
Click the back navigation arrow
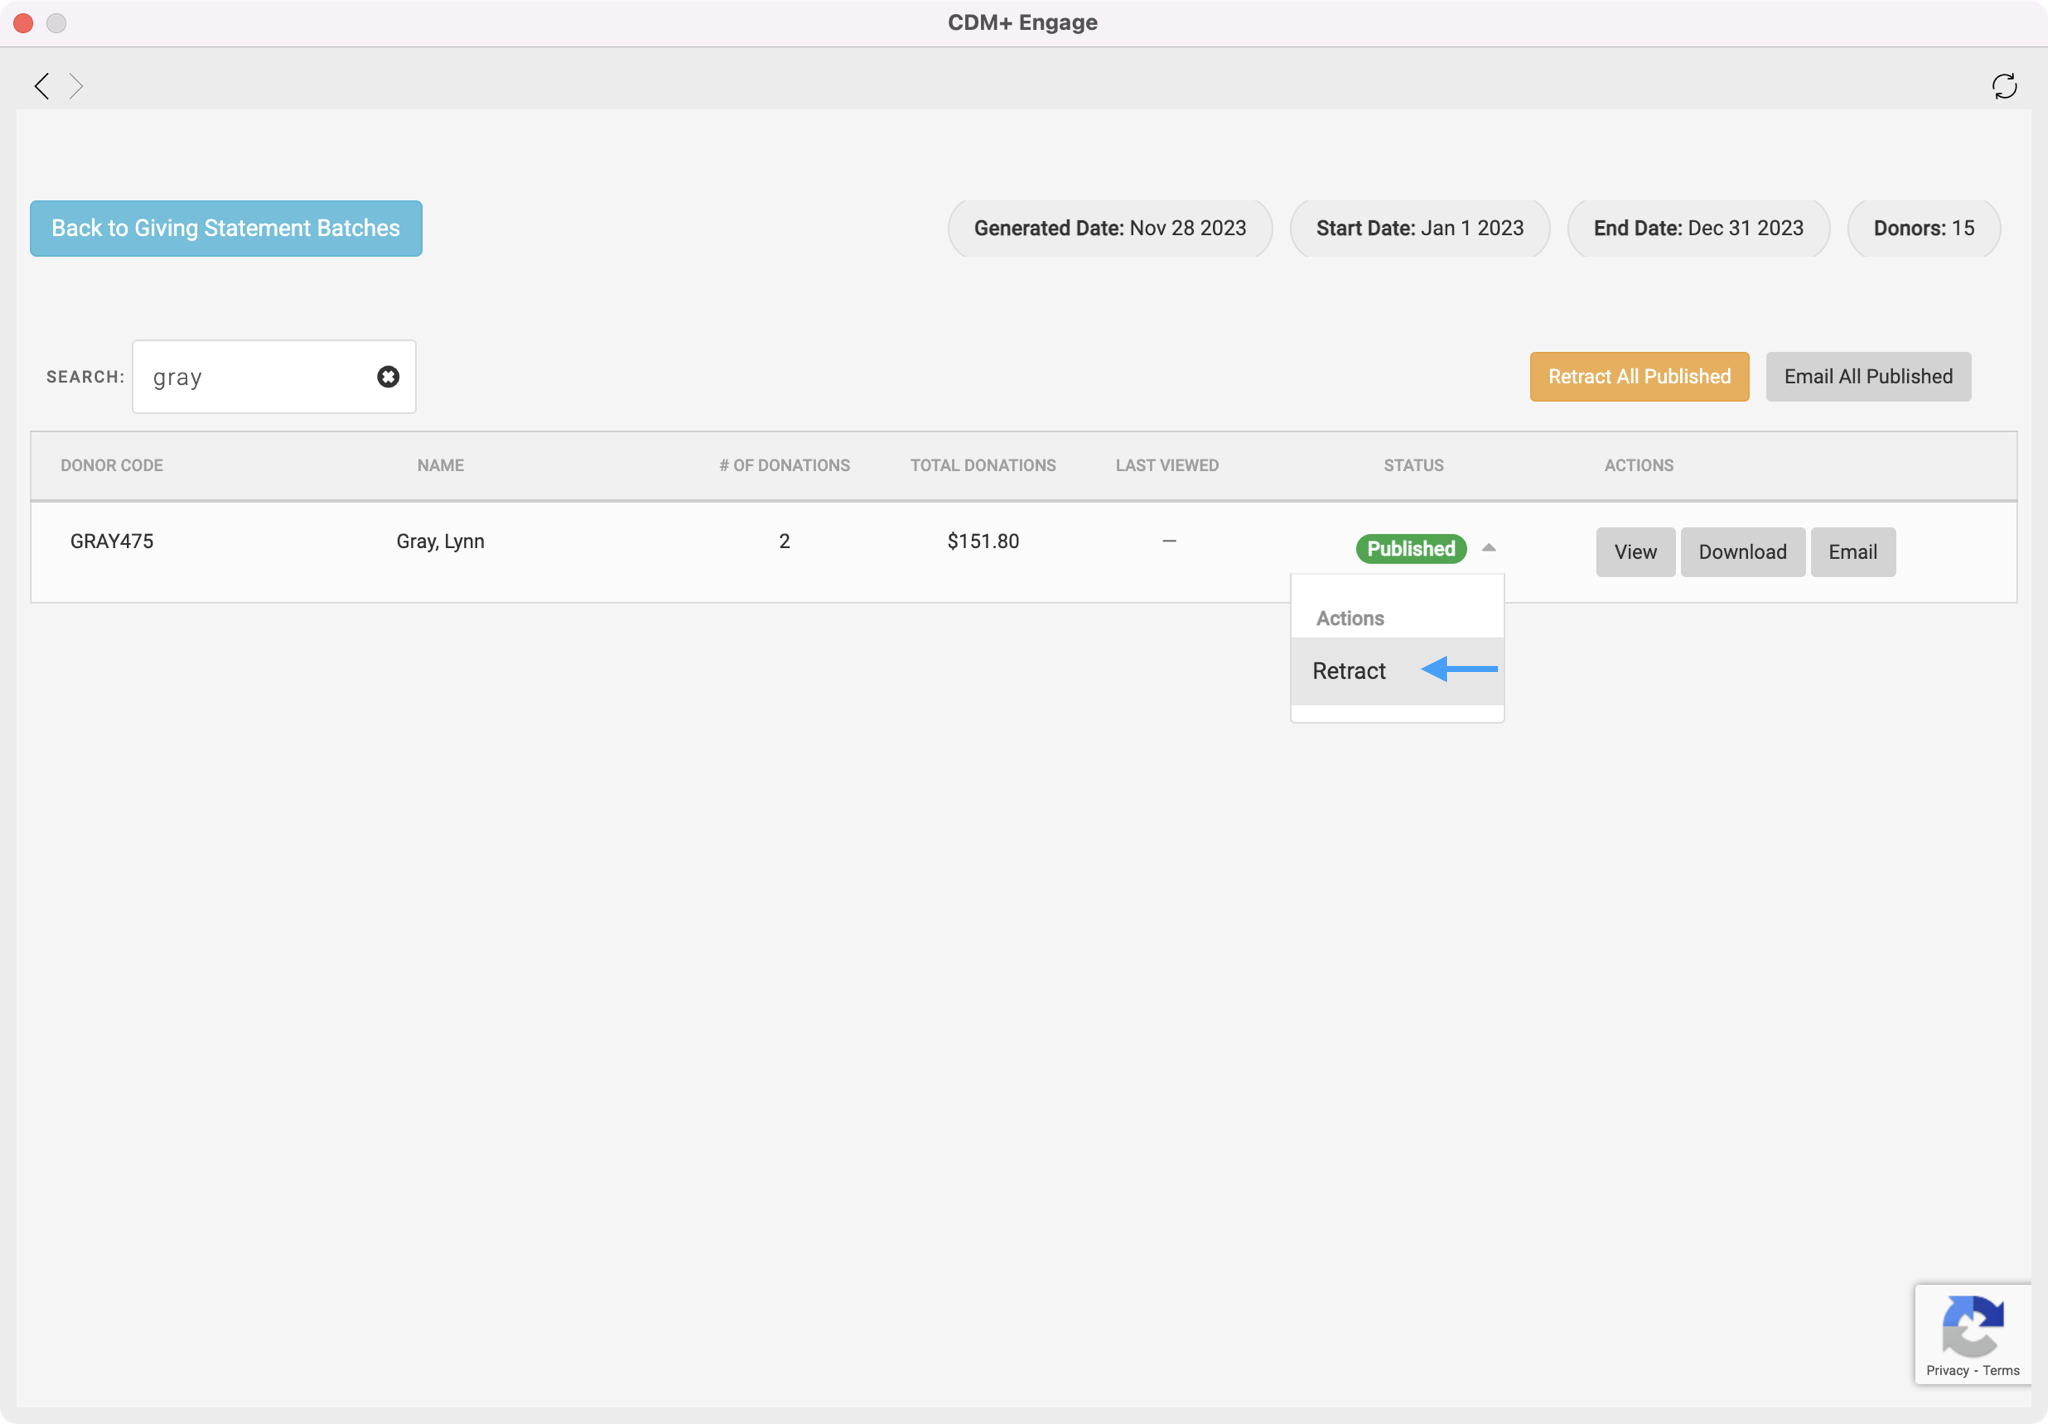[x=41, y=86]
